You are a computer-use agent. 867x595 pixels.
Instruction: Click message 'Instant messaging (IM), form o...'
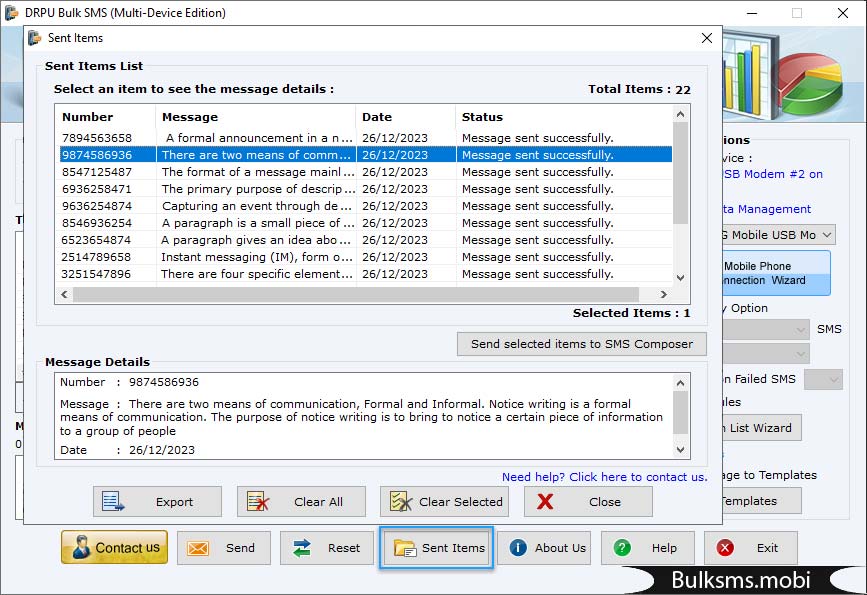click(257, 257)
